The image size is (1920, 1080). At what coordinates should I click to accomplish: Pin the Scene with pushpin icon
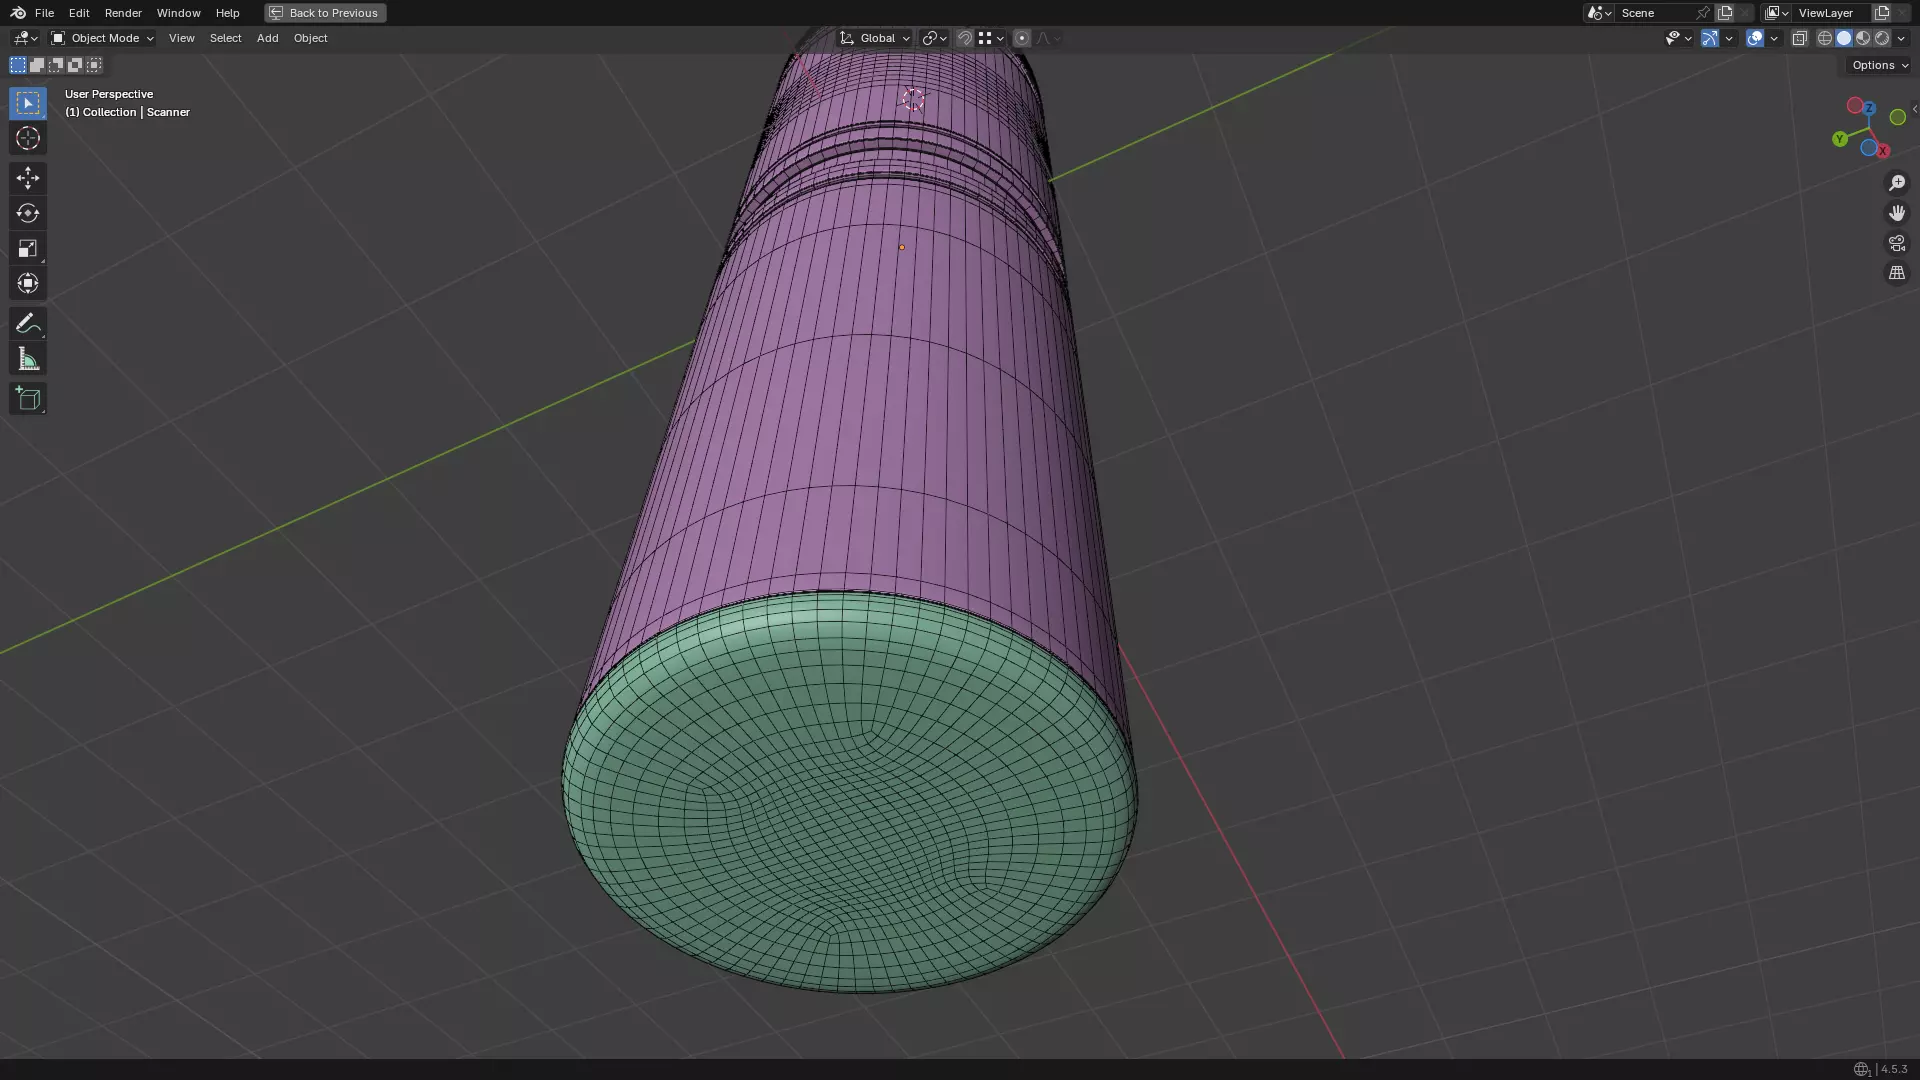1703,13
